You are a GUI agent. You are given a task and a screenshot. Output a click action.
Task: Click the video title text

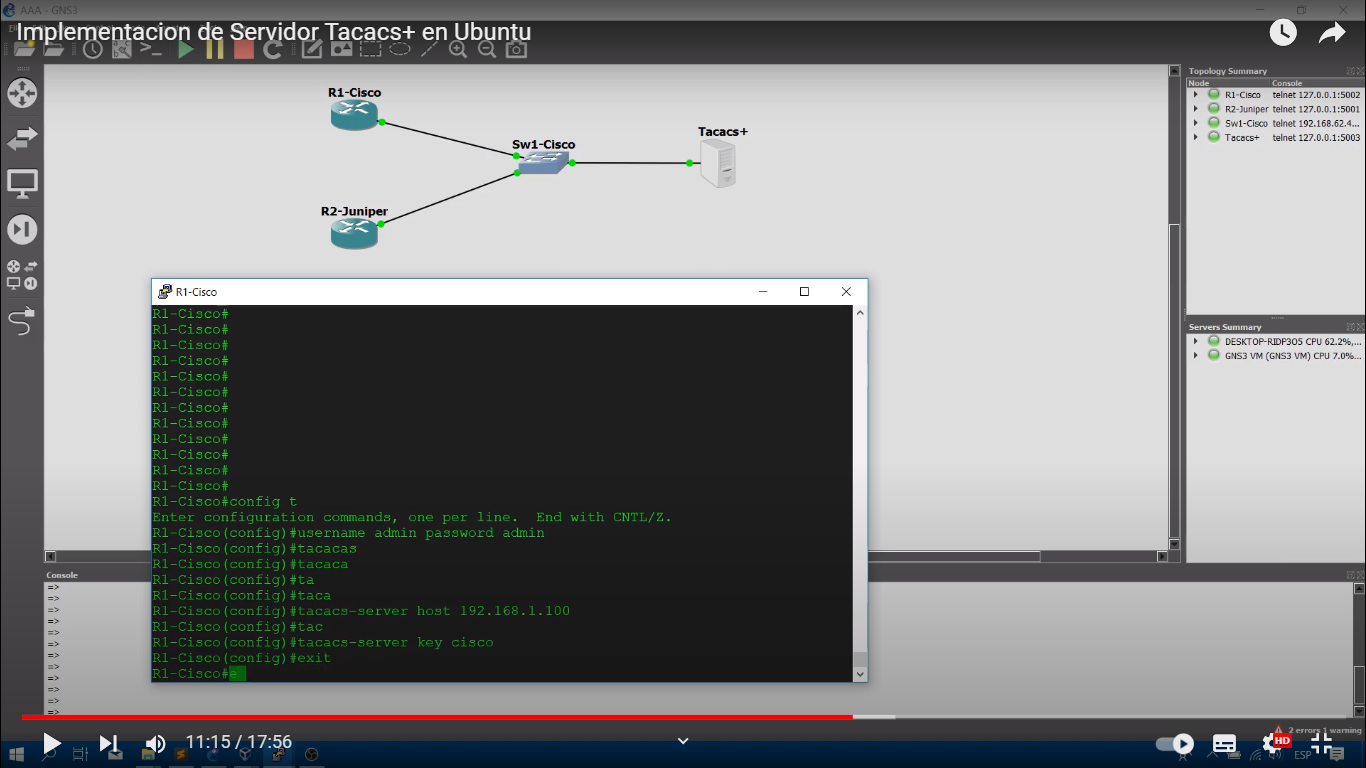click(x=274, y=32)
